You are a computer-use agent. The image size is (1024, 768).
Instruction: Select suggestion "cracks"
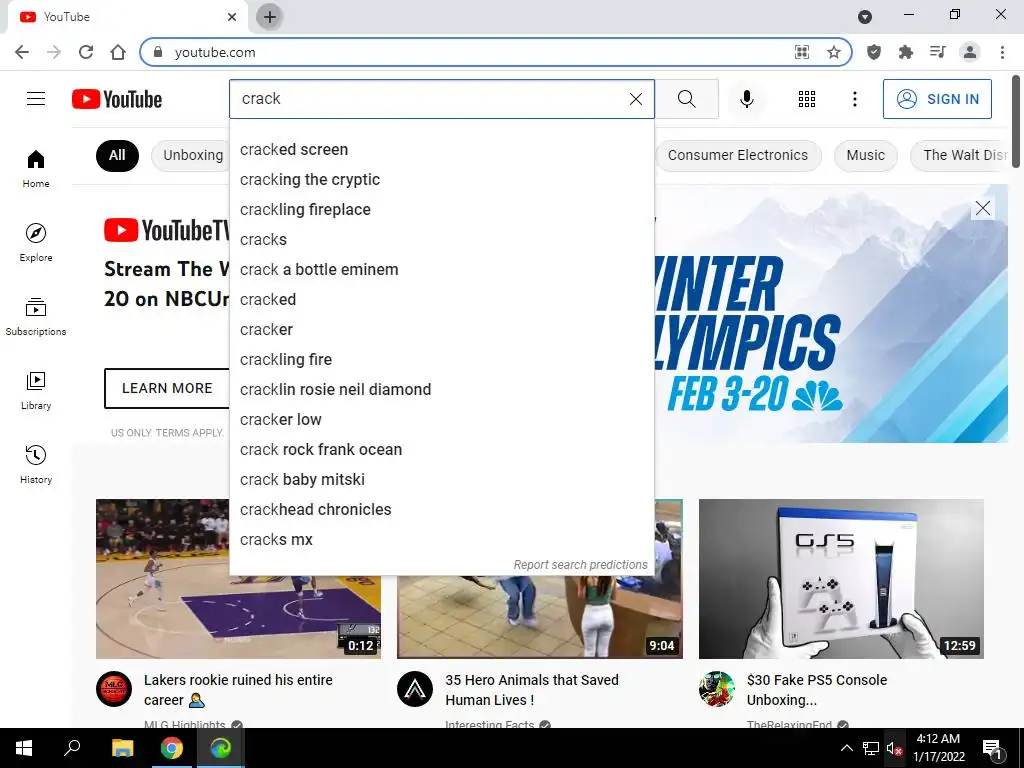pyautogui.click(x=441, y=240)
